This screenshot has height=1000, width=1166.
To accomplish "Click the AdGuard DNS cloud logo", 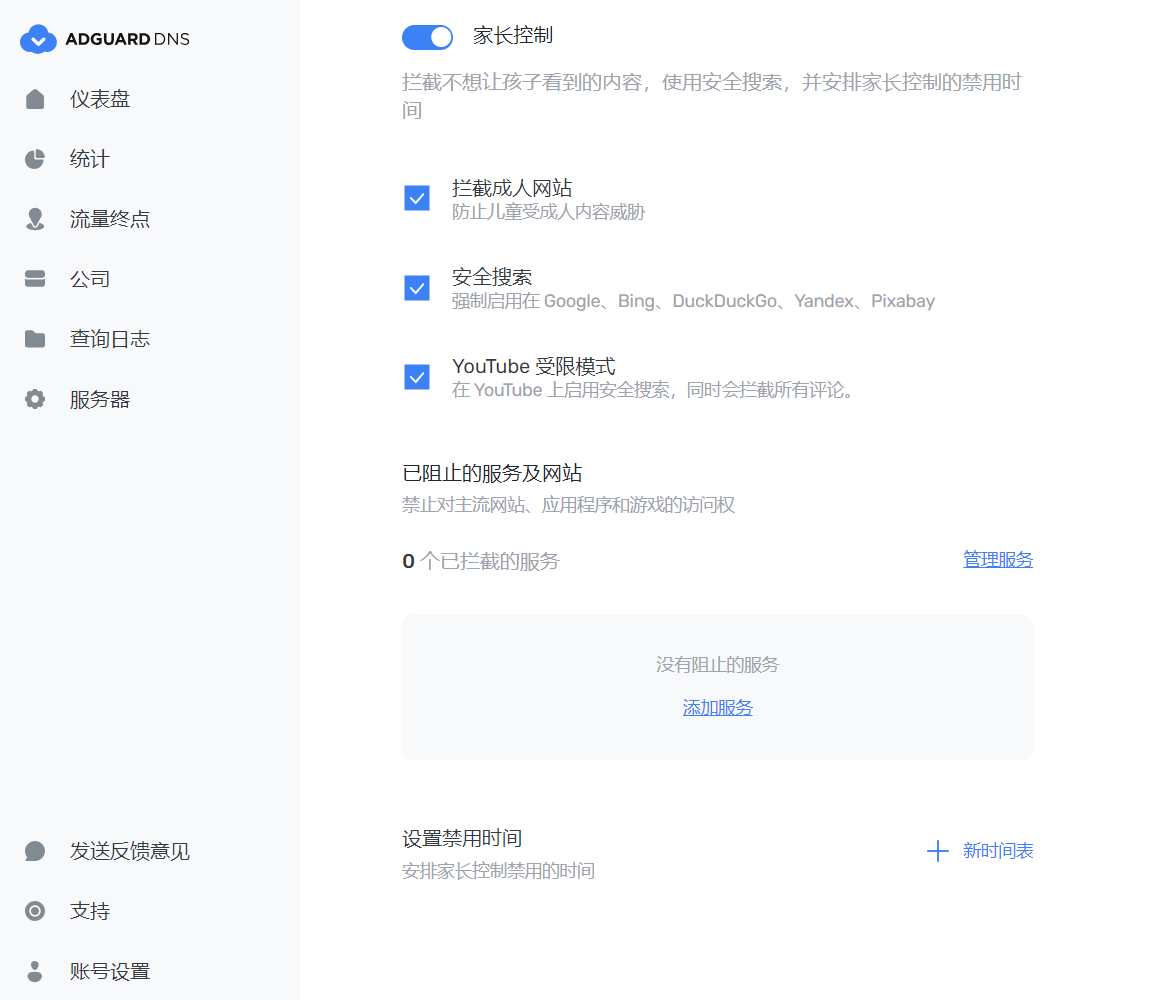I will coord(38,39).
